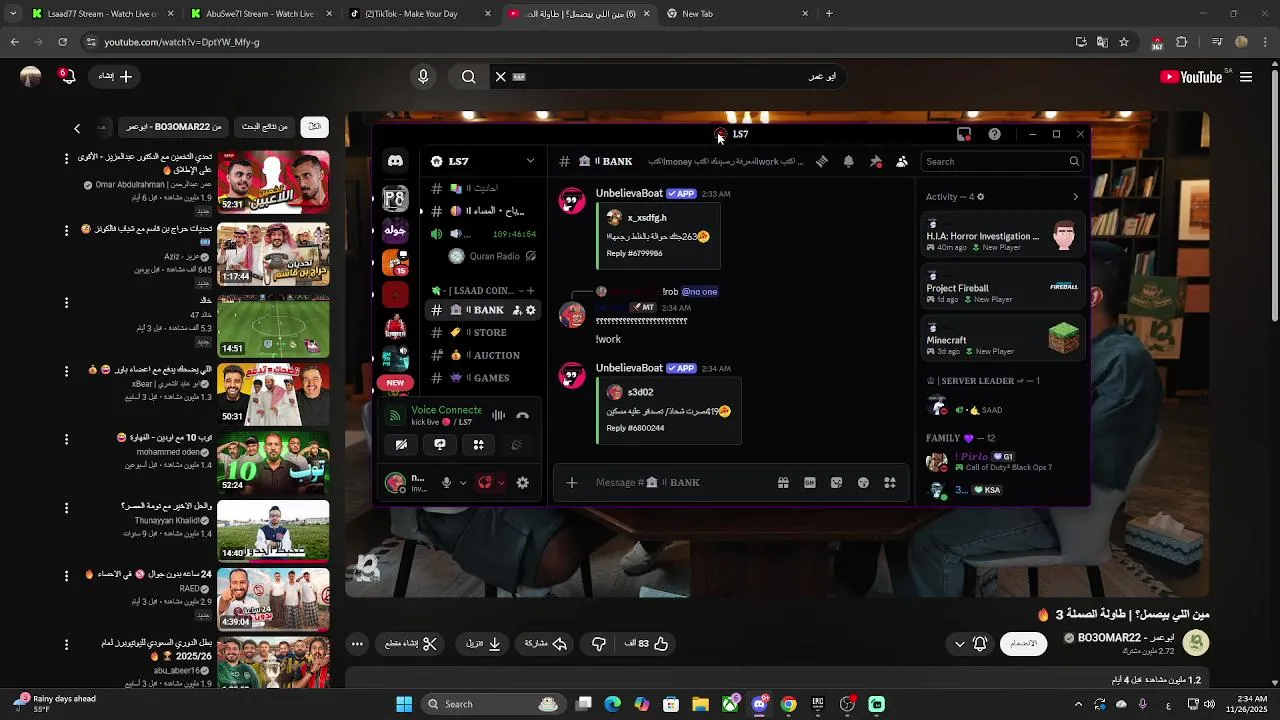Open YouTube main menu hamburger
The height and width of the screenshot is (720, 1280).
(x=1246, y=77)
